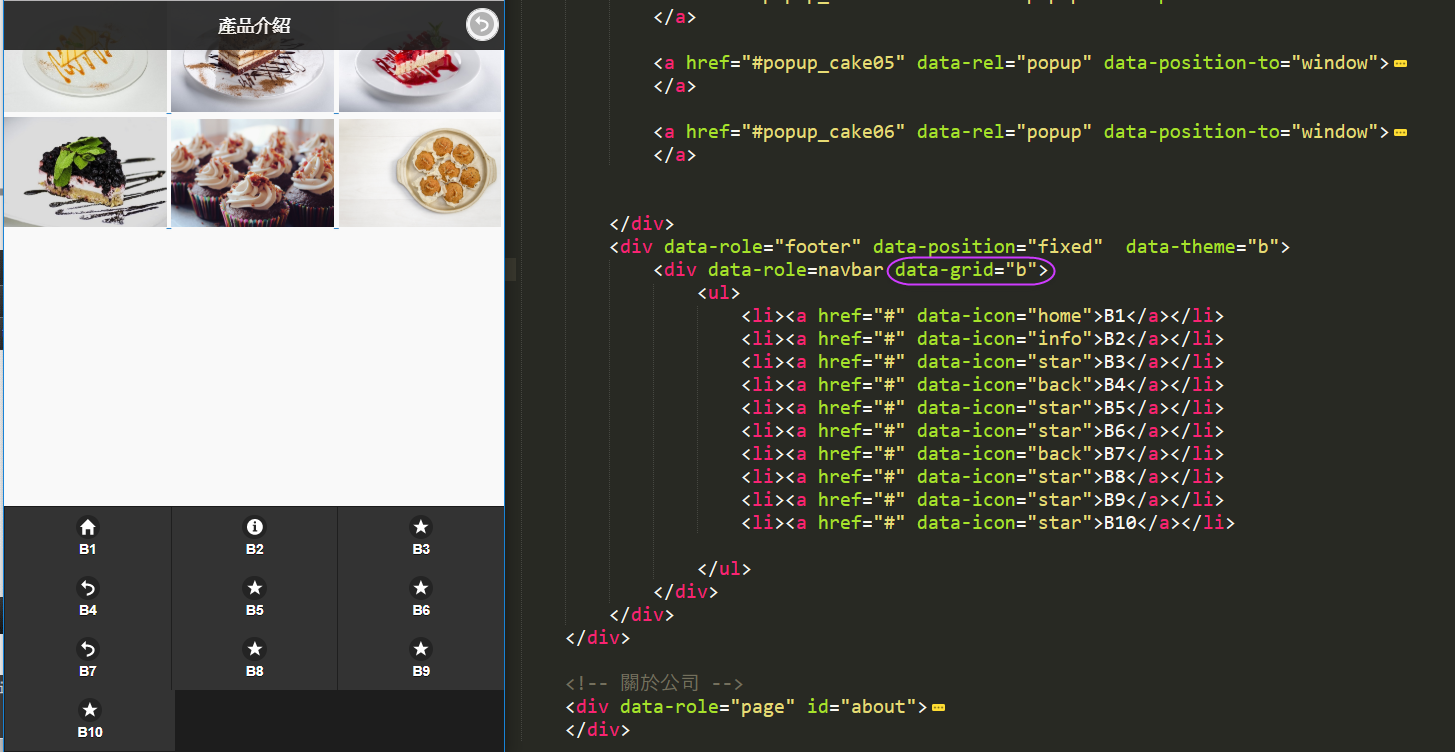
Task: Select the B8 navbar tab
Action: pyautogui.click(x=255, y=659)
